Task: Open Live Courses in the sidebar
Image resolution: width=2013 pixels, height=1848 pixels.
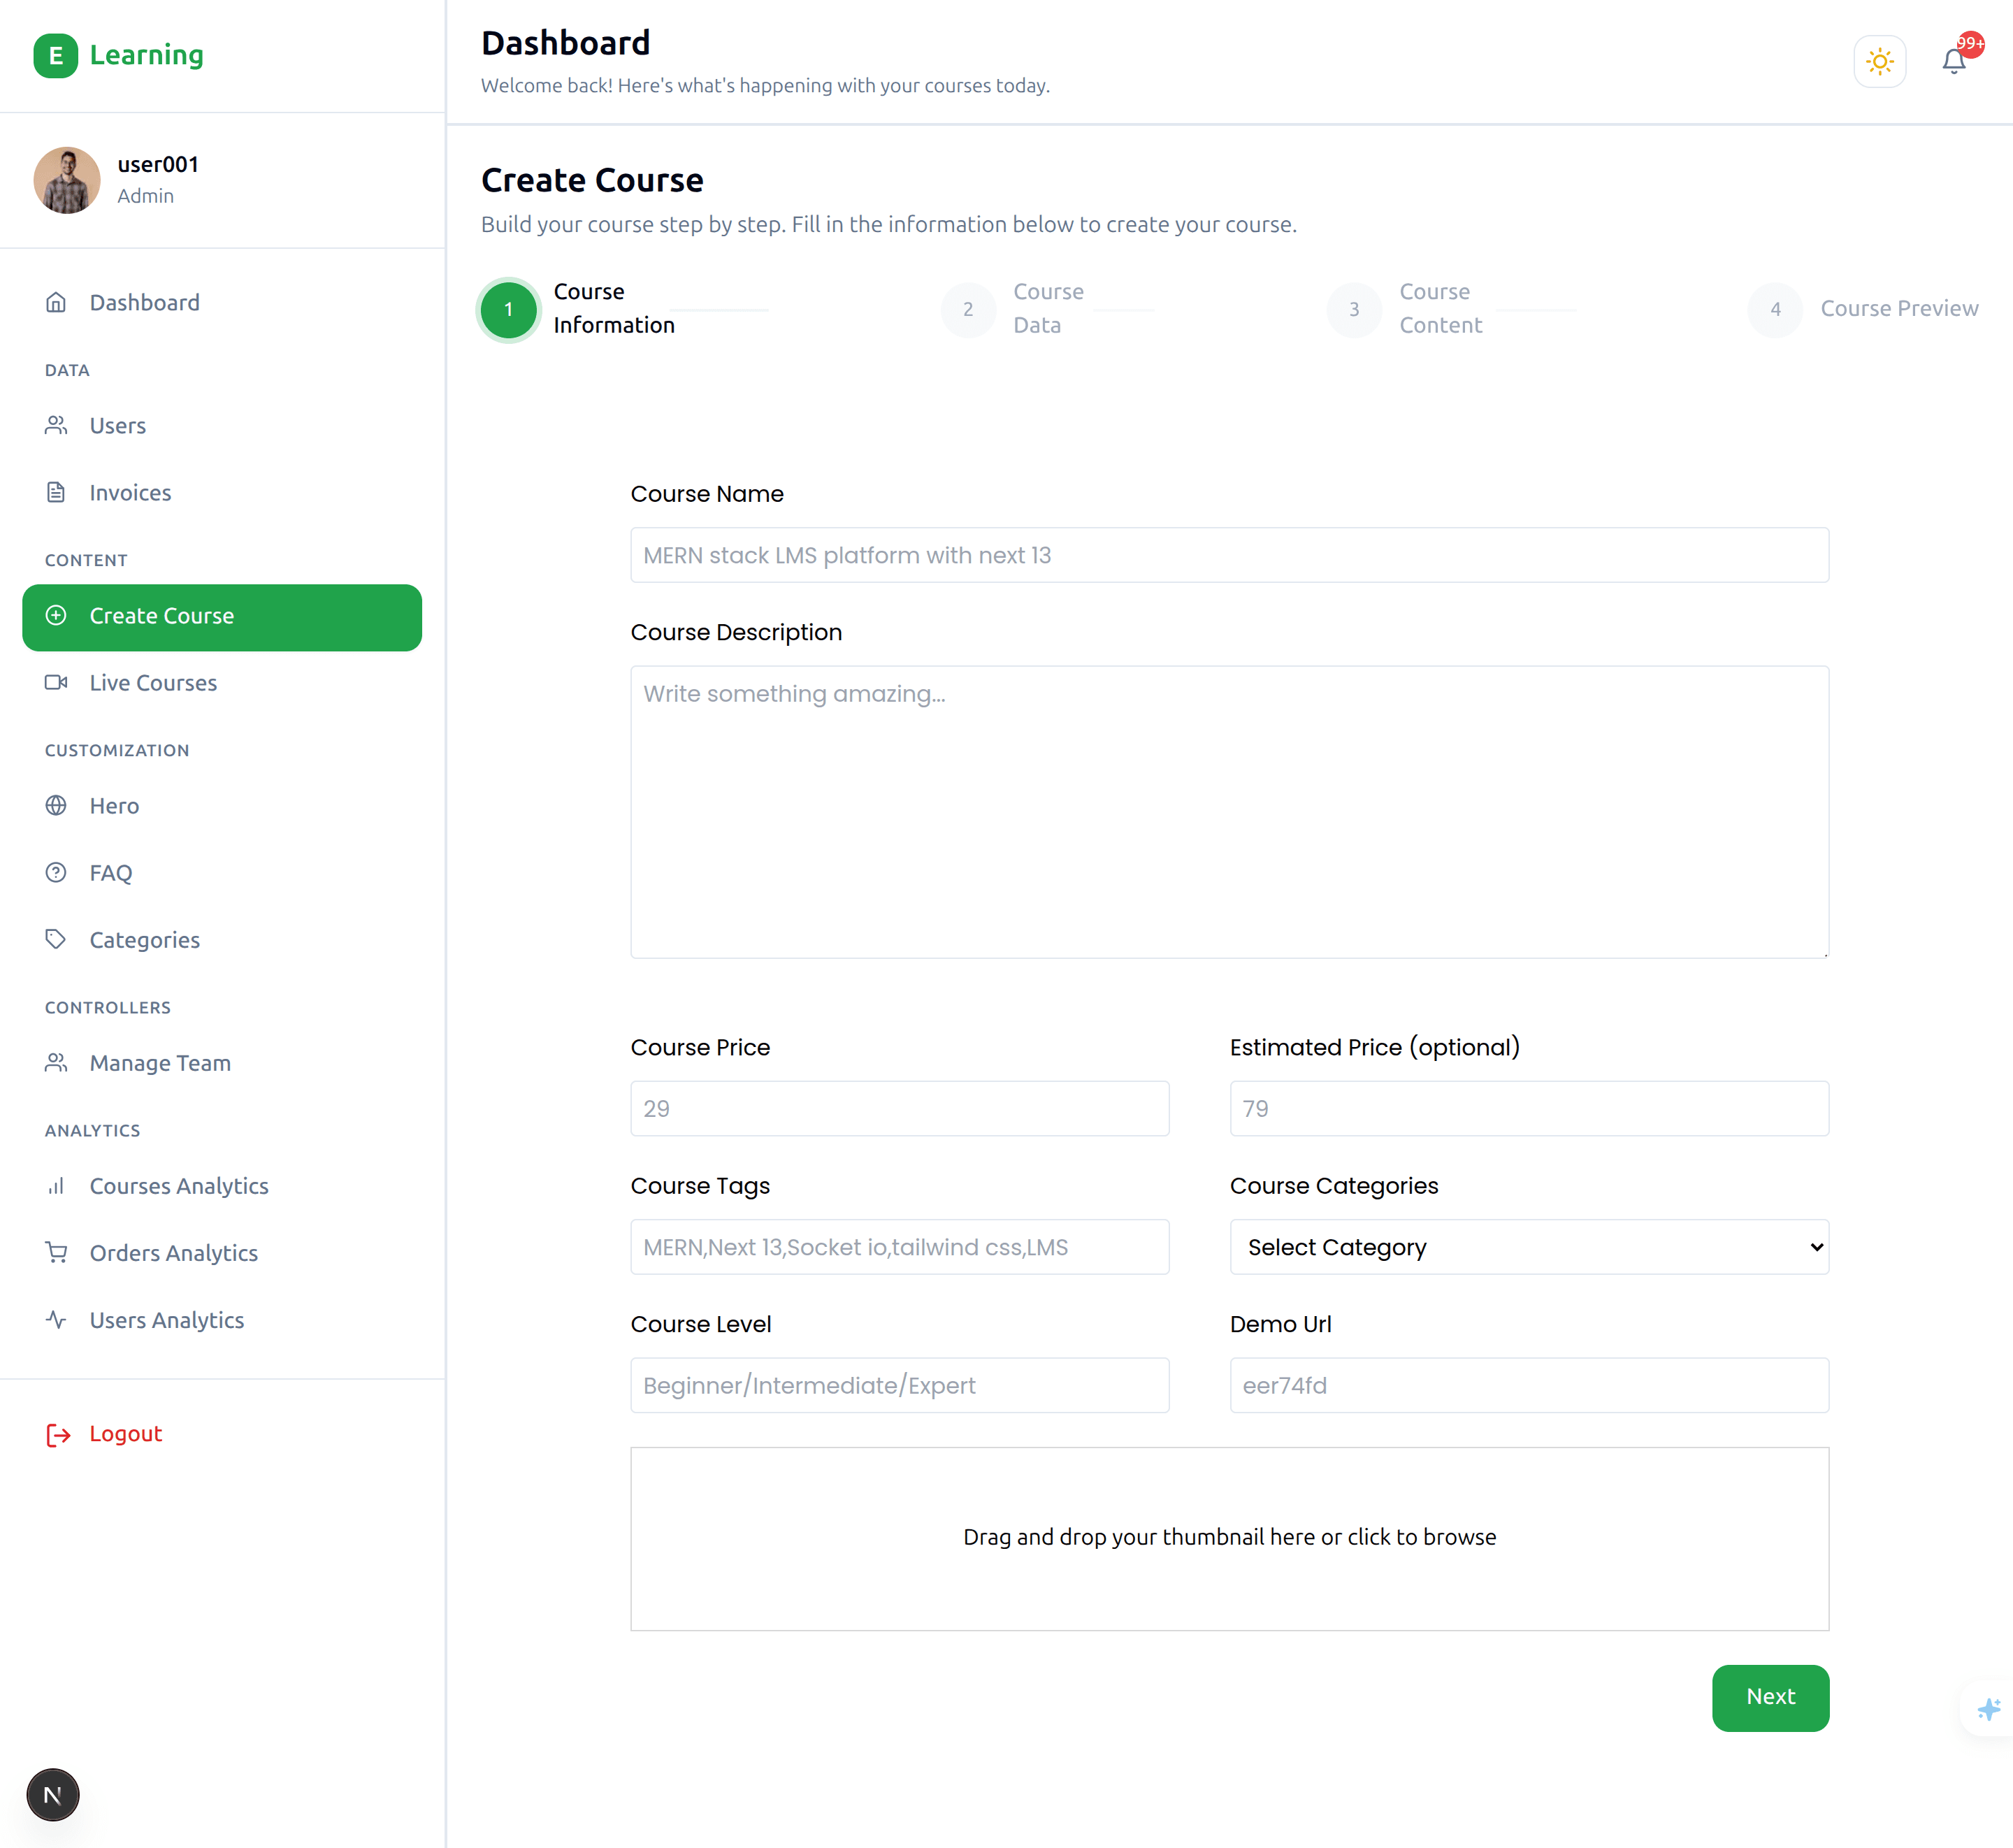Action: pyautogui.click(x=152, y=682)
